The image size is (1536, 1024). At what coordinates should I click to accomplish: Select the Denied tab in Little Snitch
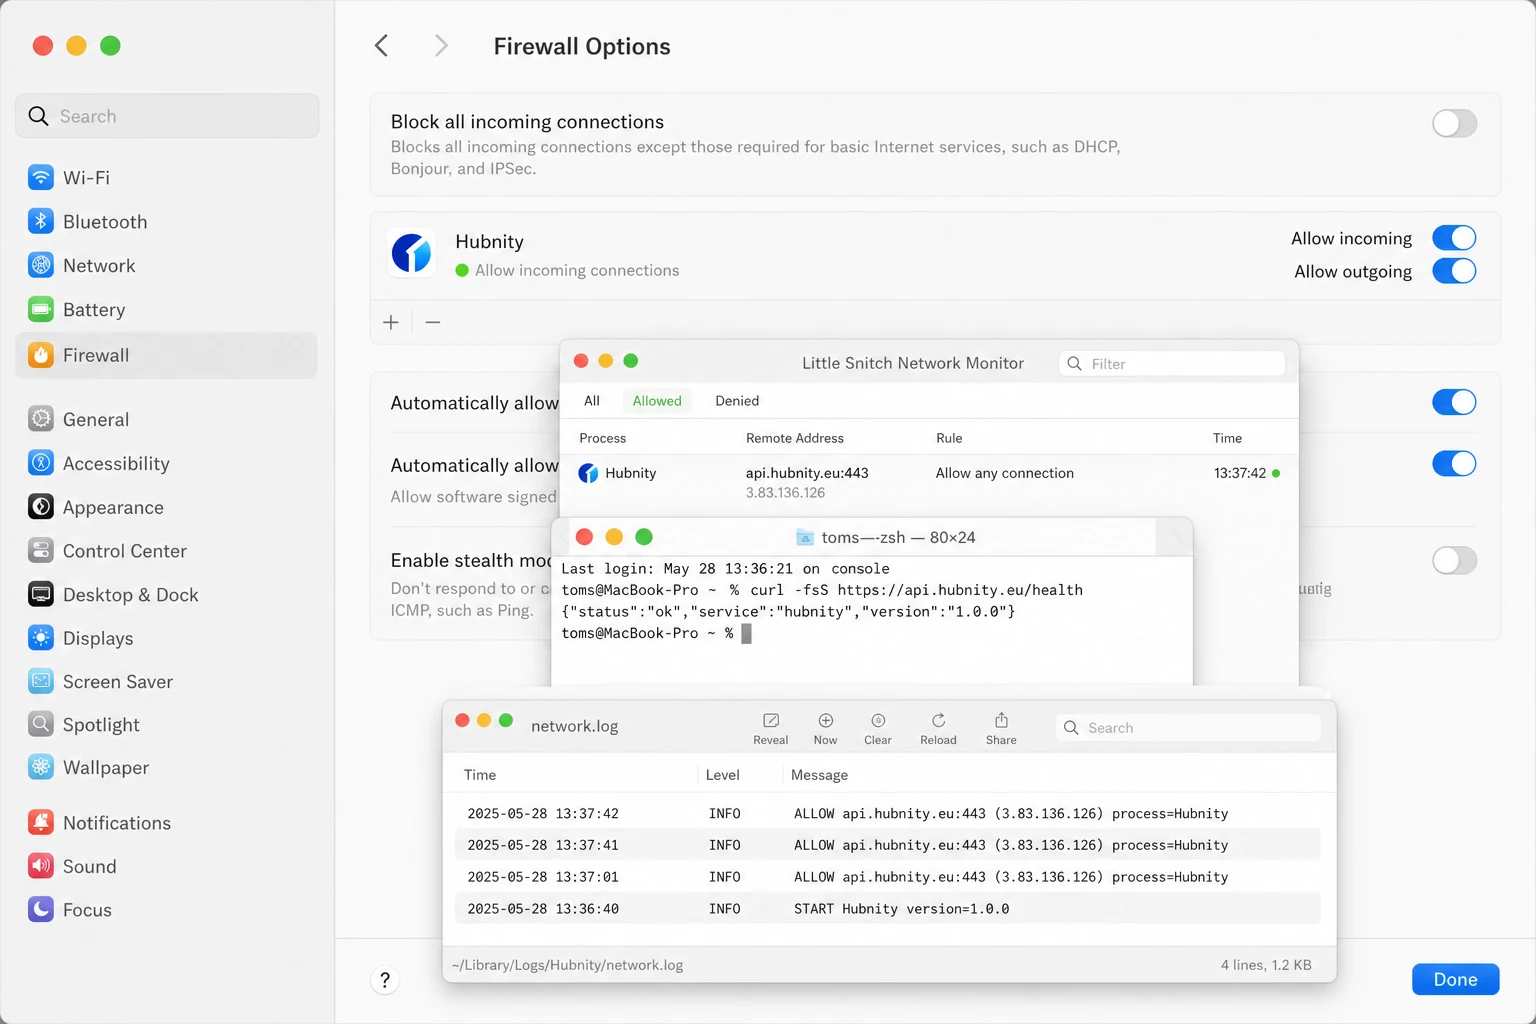(737, 401)
